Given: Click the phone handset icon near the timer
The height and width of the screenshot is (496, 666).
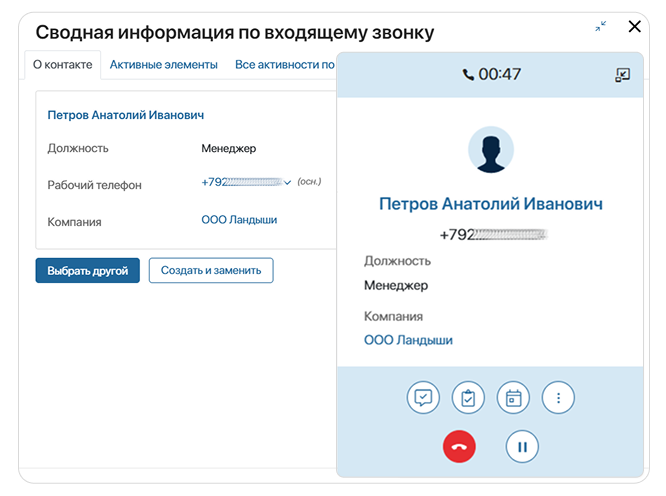Looking at the screenshot, I should [x=468, y=75].
